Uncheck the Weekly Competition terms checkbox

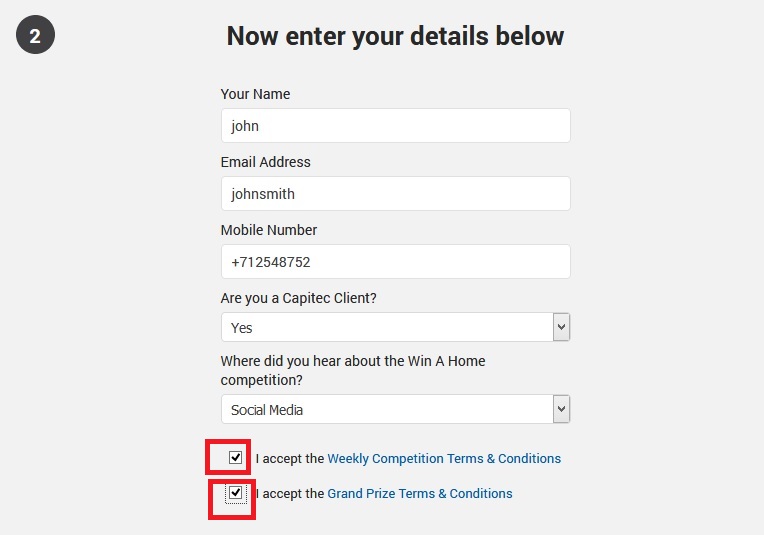coord(236,458)
